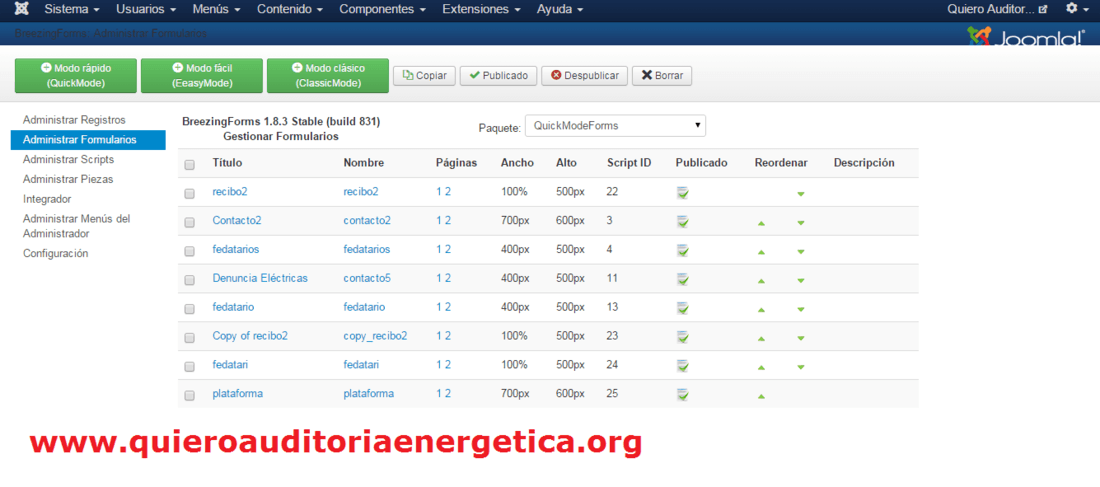Move Contacto2 down in order
Viewport: 1100px width, 487px height.
[800, 223]
